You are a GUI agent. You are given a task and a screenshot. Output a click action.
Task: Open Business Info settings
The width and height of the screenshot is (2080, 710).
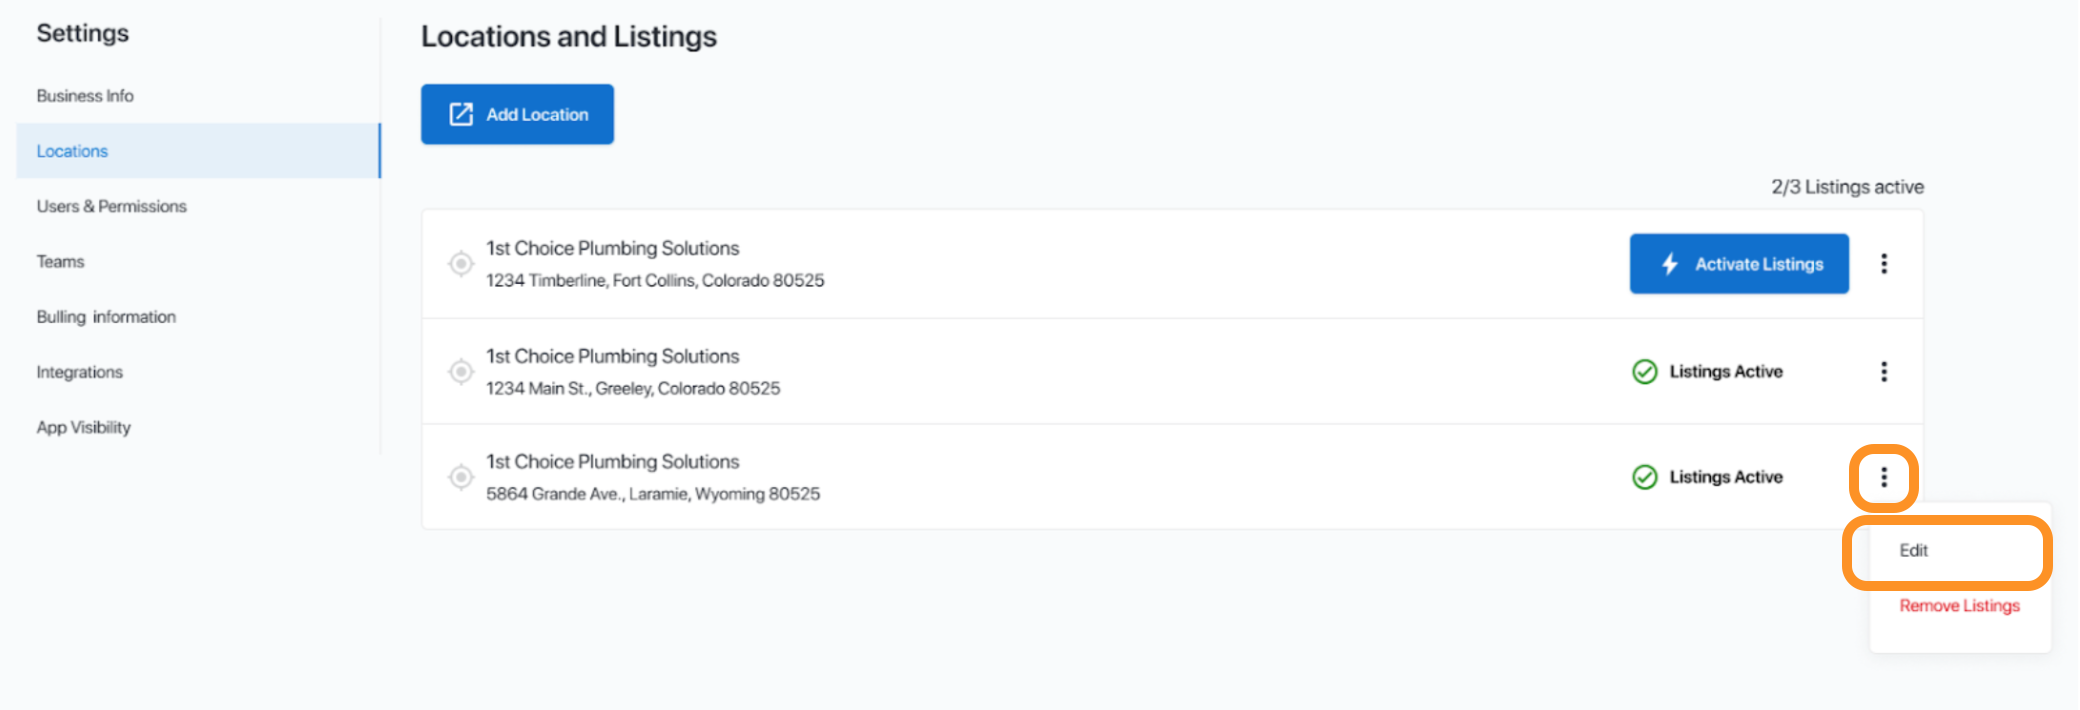tap(85, 96)
